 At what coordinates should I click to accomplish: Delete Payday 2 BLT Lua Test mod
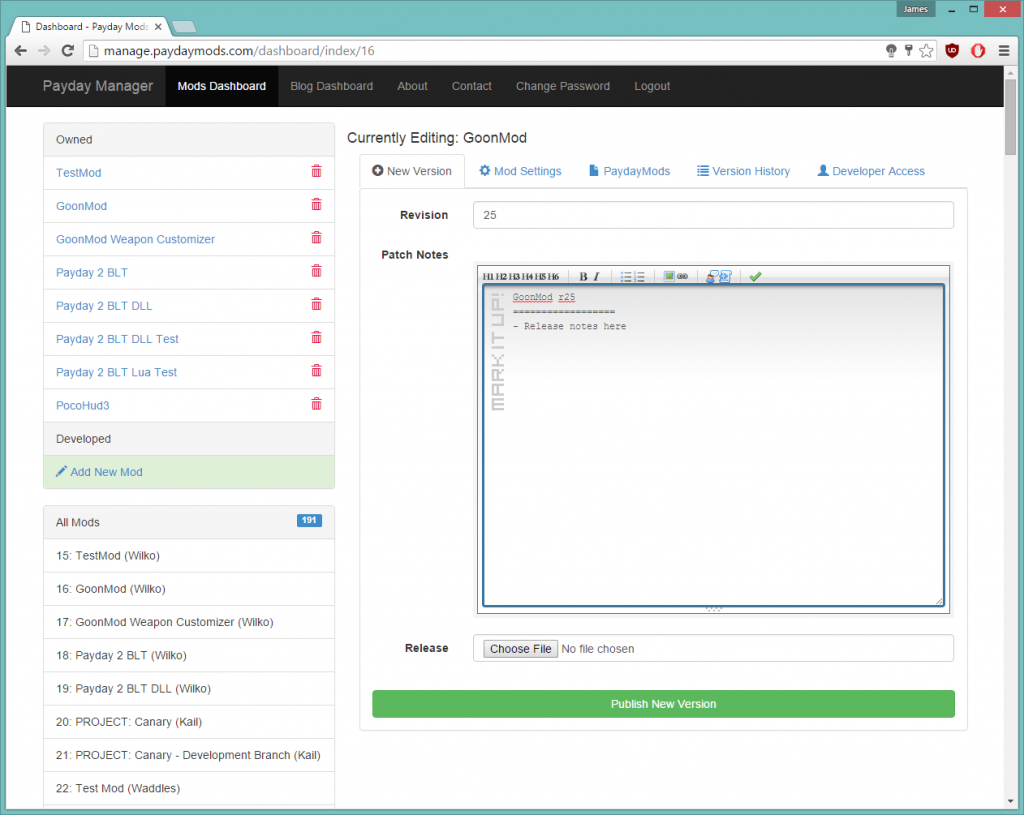pyautogui.click(x=316, y=371)
